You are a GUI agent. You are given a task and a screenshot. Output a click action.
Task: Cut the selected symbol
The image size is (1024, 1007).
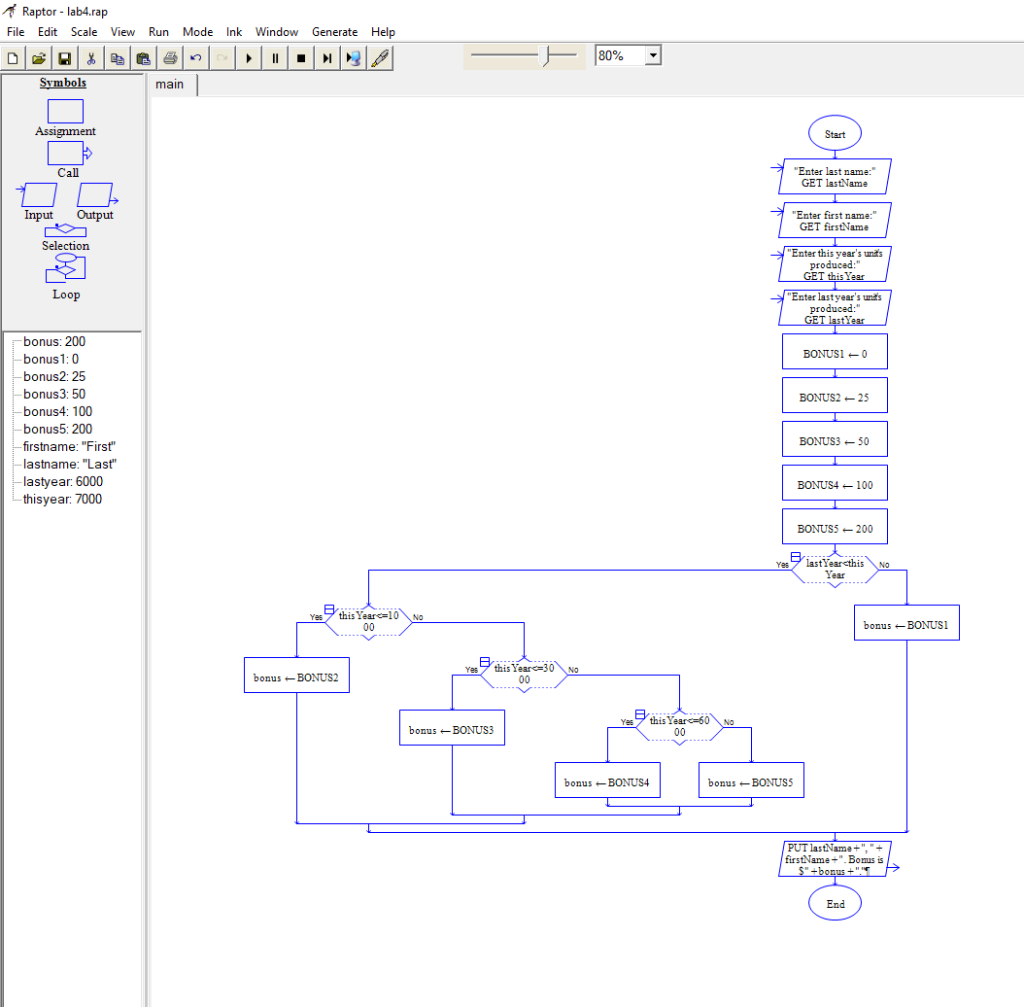(x=91, y=57)
